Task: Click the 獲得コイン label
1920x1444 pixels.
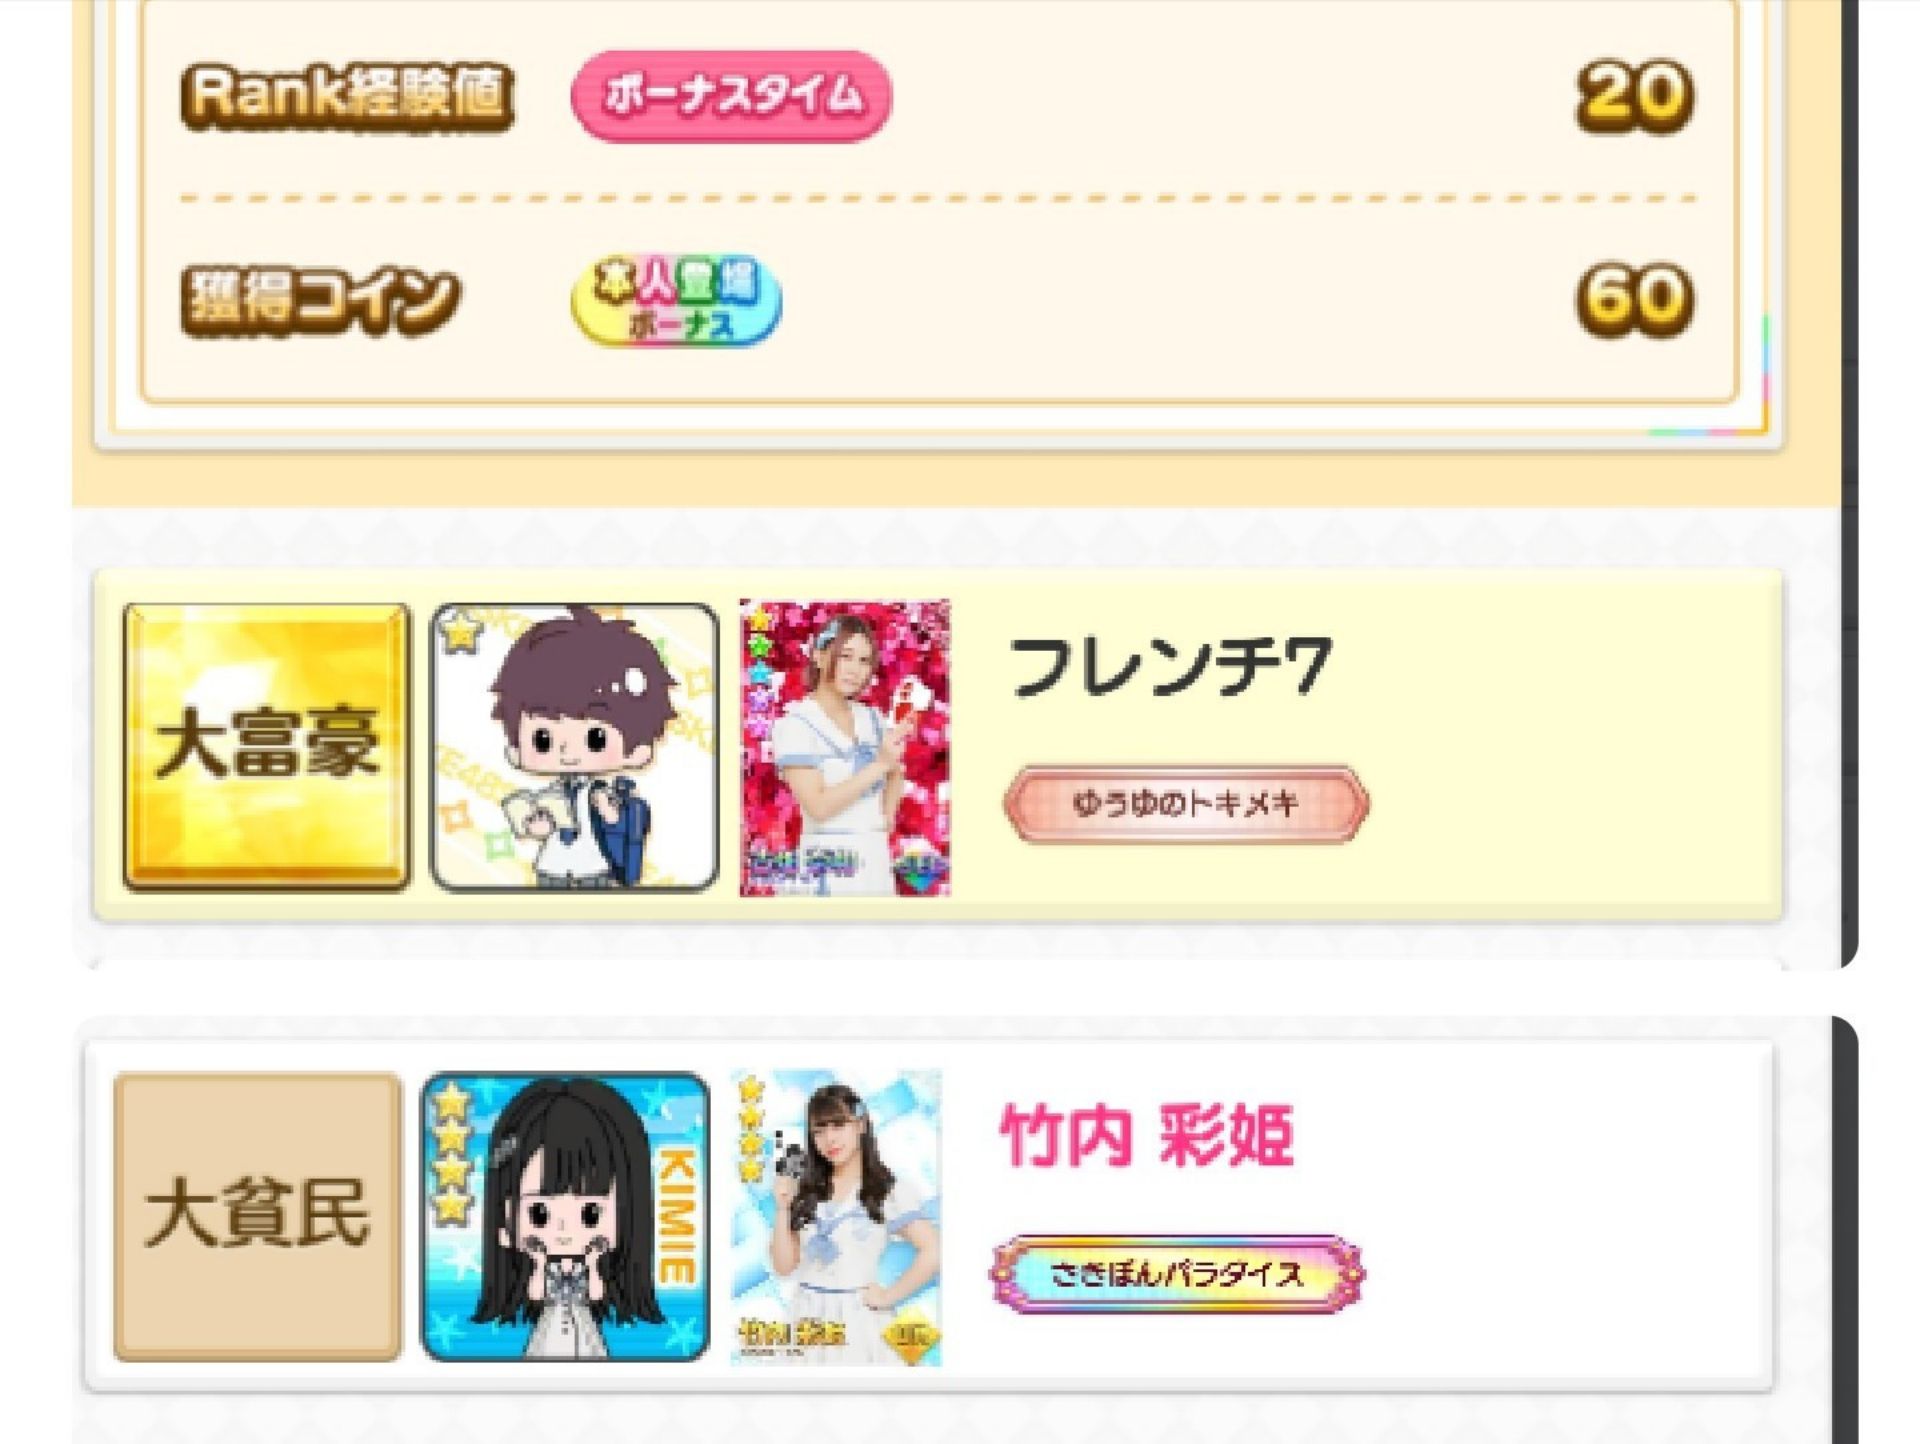Action: 320,300
